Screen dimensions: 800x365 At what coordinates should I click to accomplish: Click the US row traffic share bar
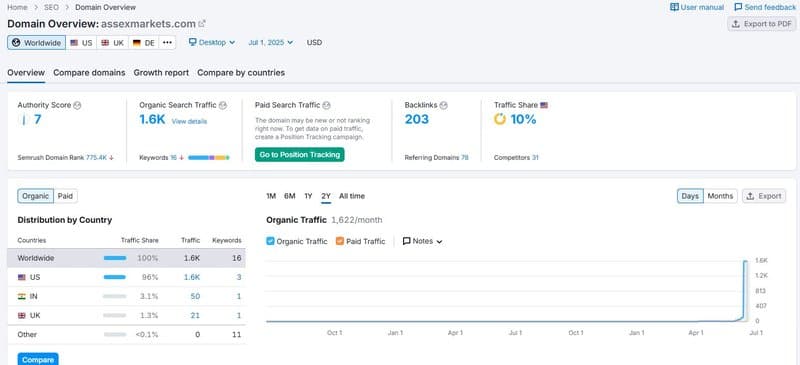(x=115, y=277)
